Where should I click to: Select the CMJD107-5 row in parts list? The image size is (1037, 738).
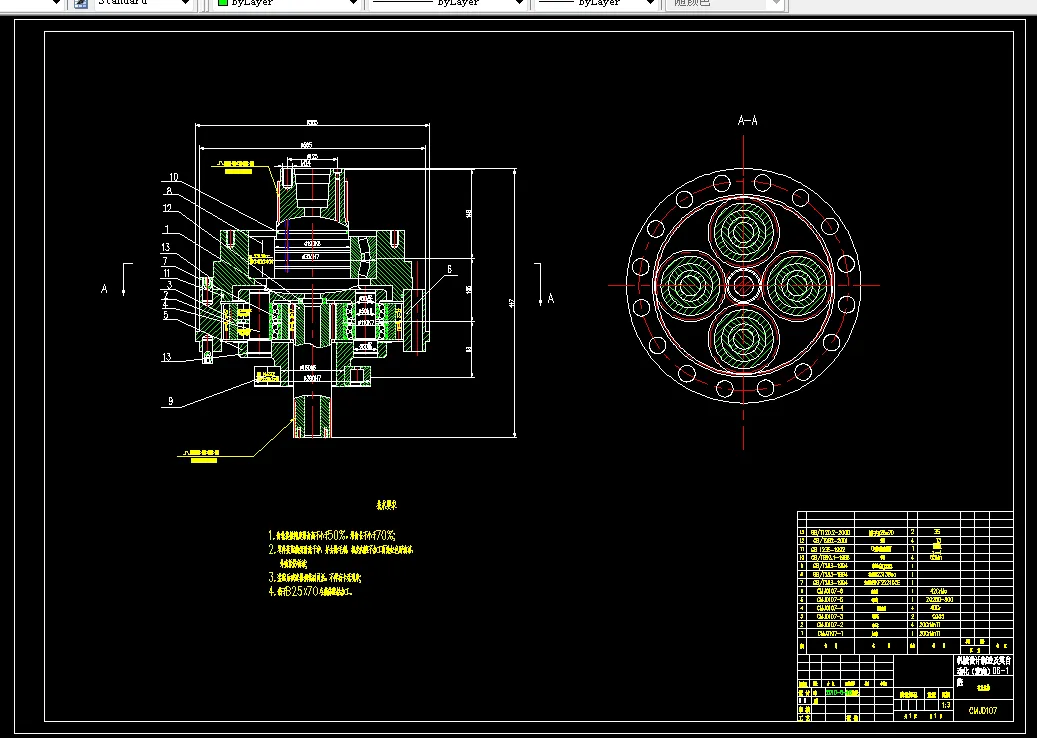click(905, 600)
